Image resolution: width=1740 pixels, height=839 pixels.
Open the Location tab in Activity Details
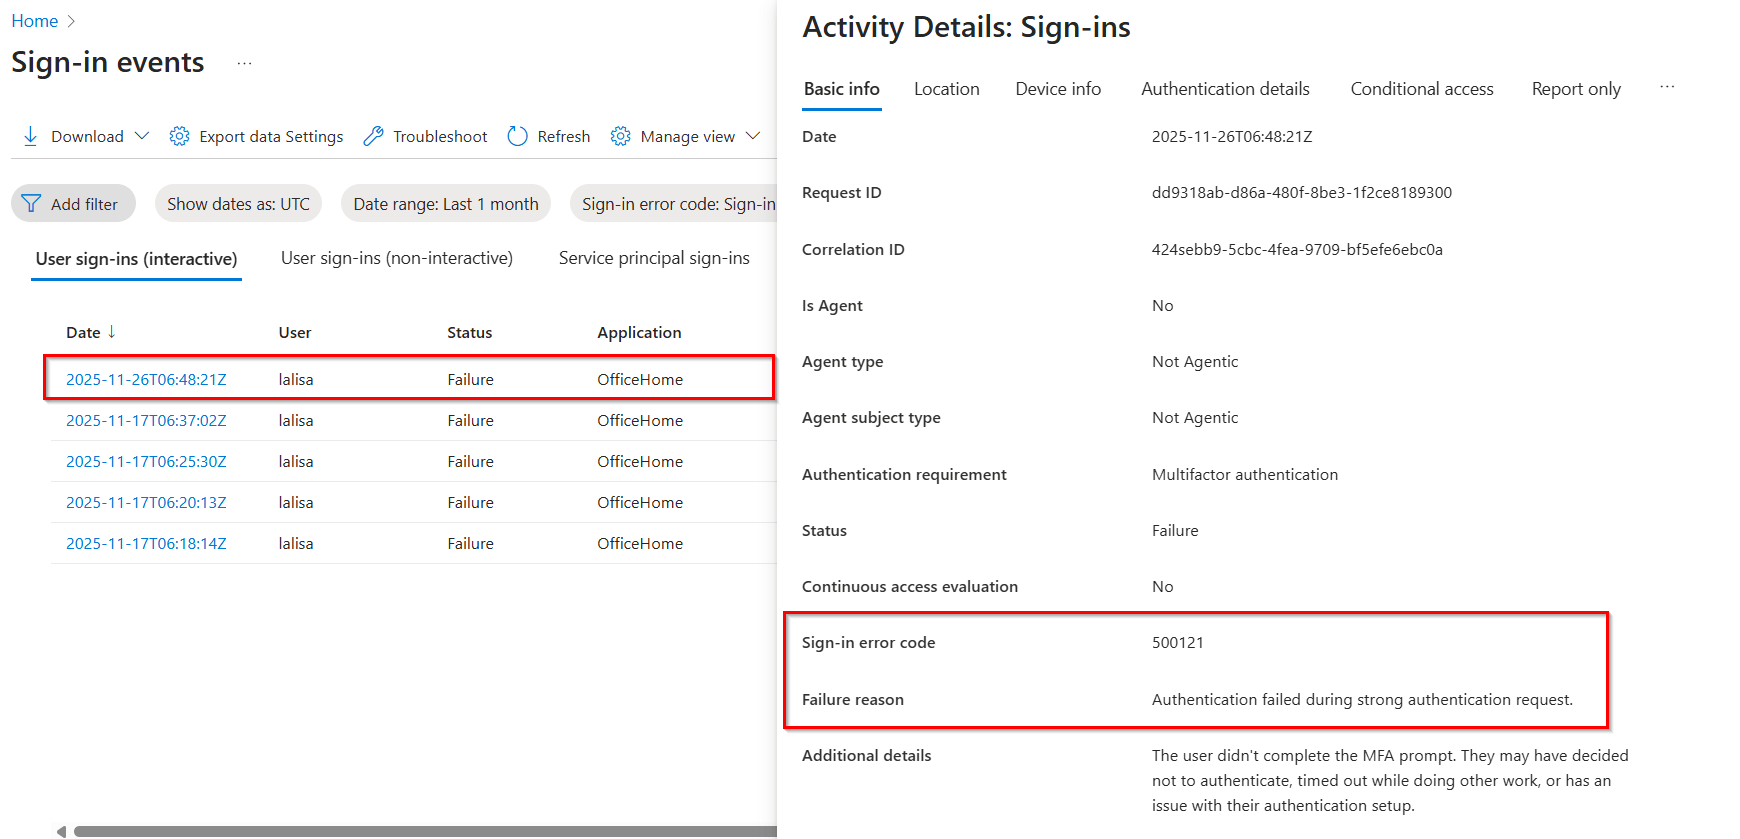946,89
